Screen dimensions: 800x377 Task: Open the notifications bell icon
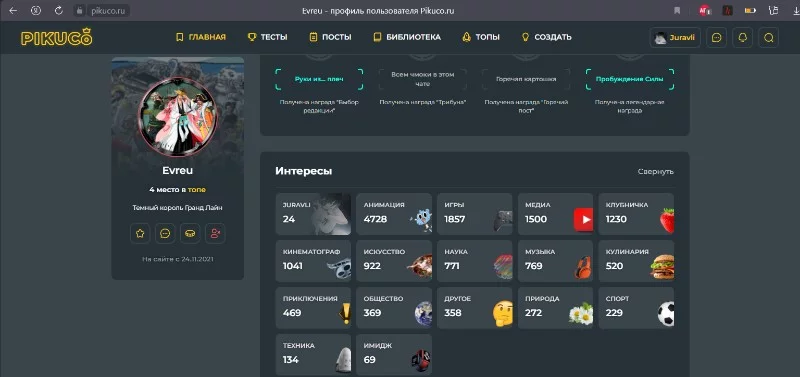point(742,38)
